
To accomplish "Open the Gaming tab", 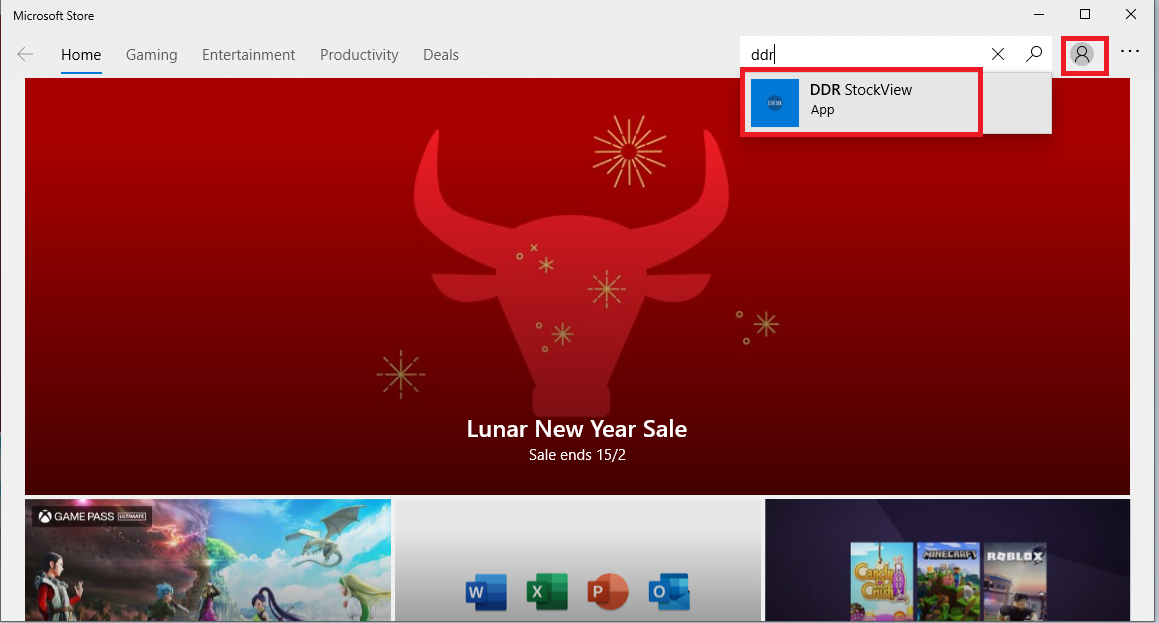I will click(x=151, y=55).
